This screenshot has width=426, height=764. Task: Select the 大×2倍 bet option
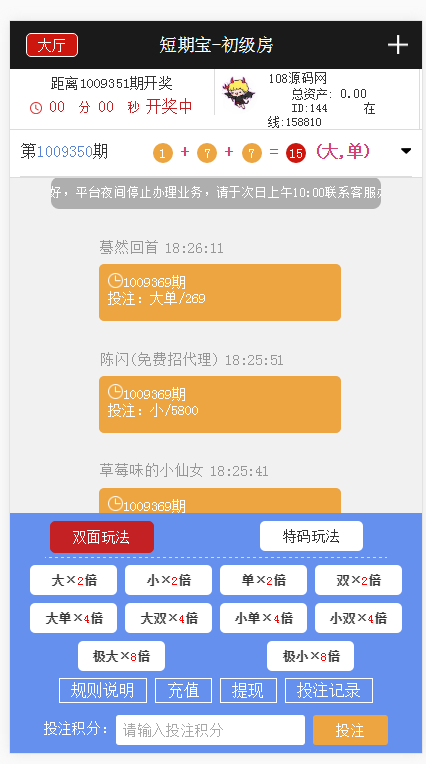click(74, 580)
